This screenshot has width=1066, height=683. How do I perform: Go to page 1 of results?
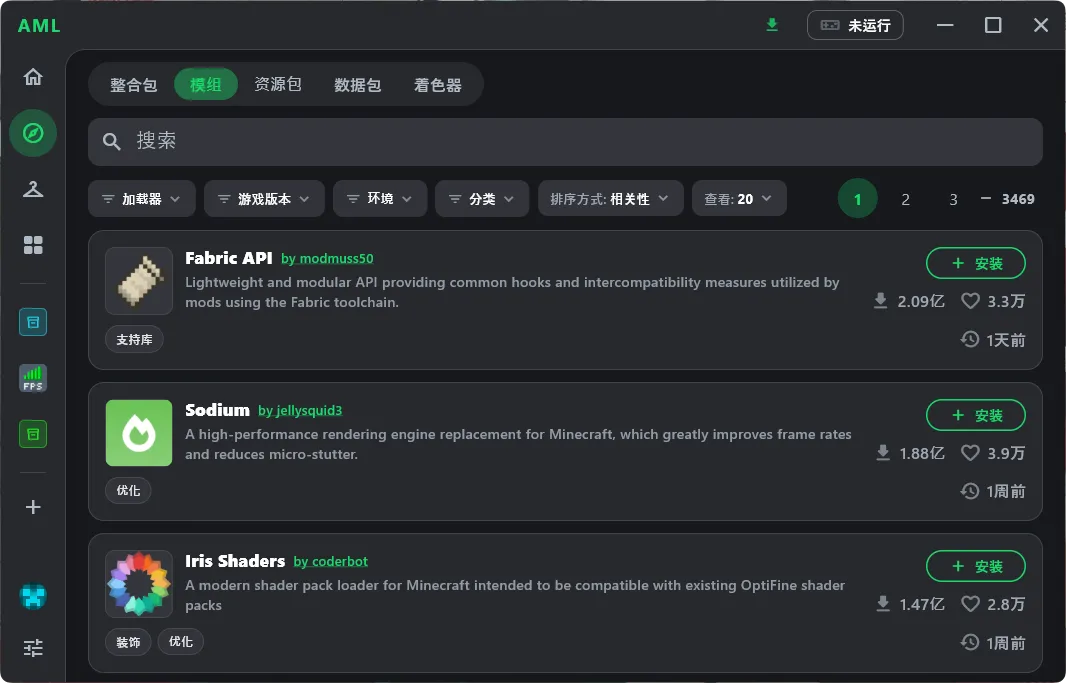pos(857,198)
